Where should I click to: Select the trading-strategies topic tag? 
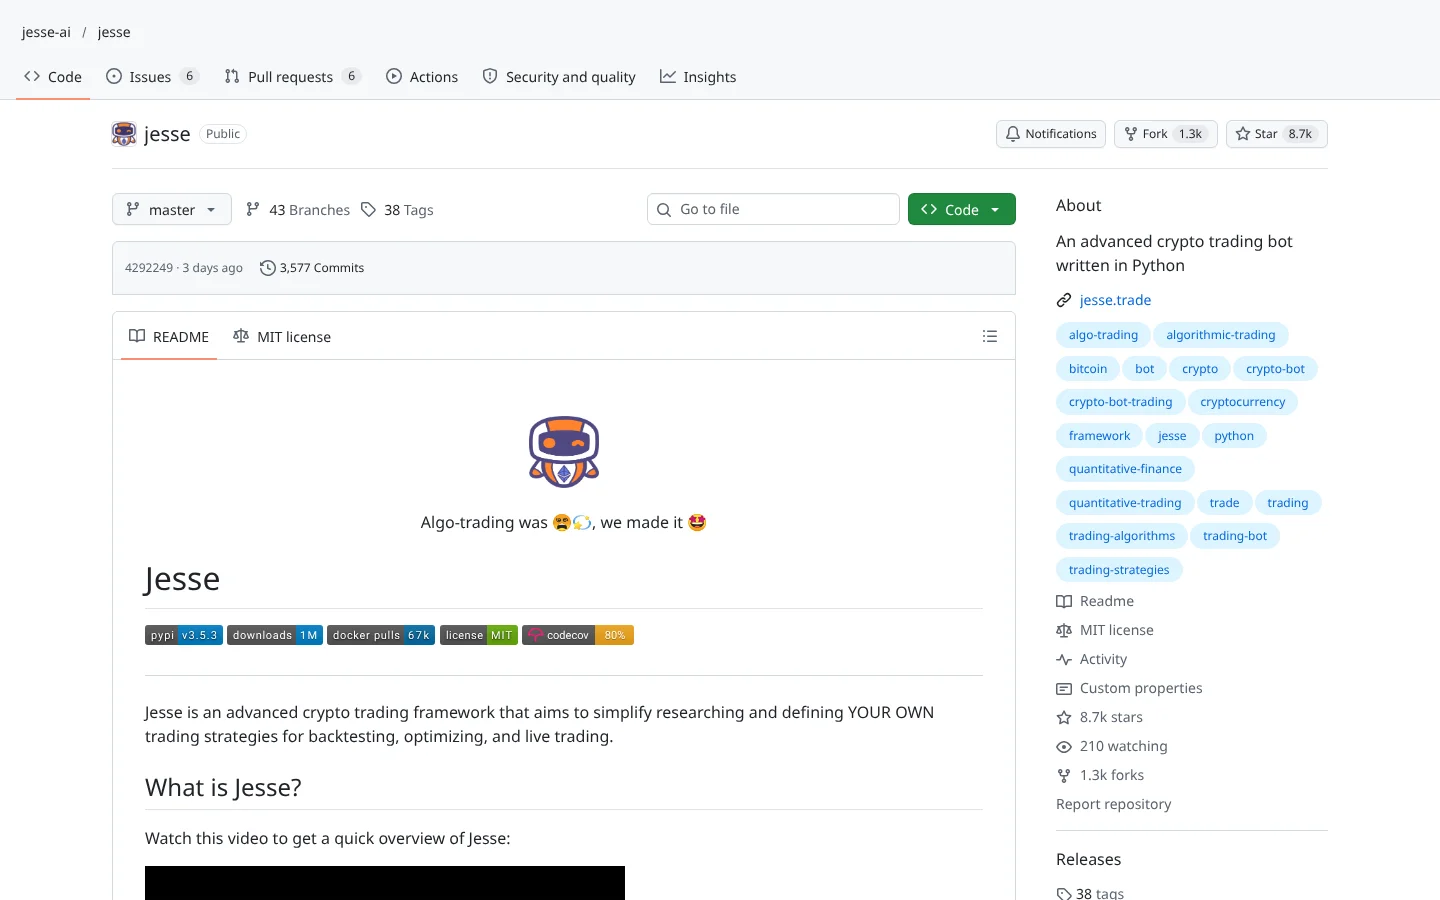point(1119,570)
